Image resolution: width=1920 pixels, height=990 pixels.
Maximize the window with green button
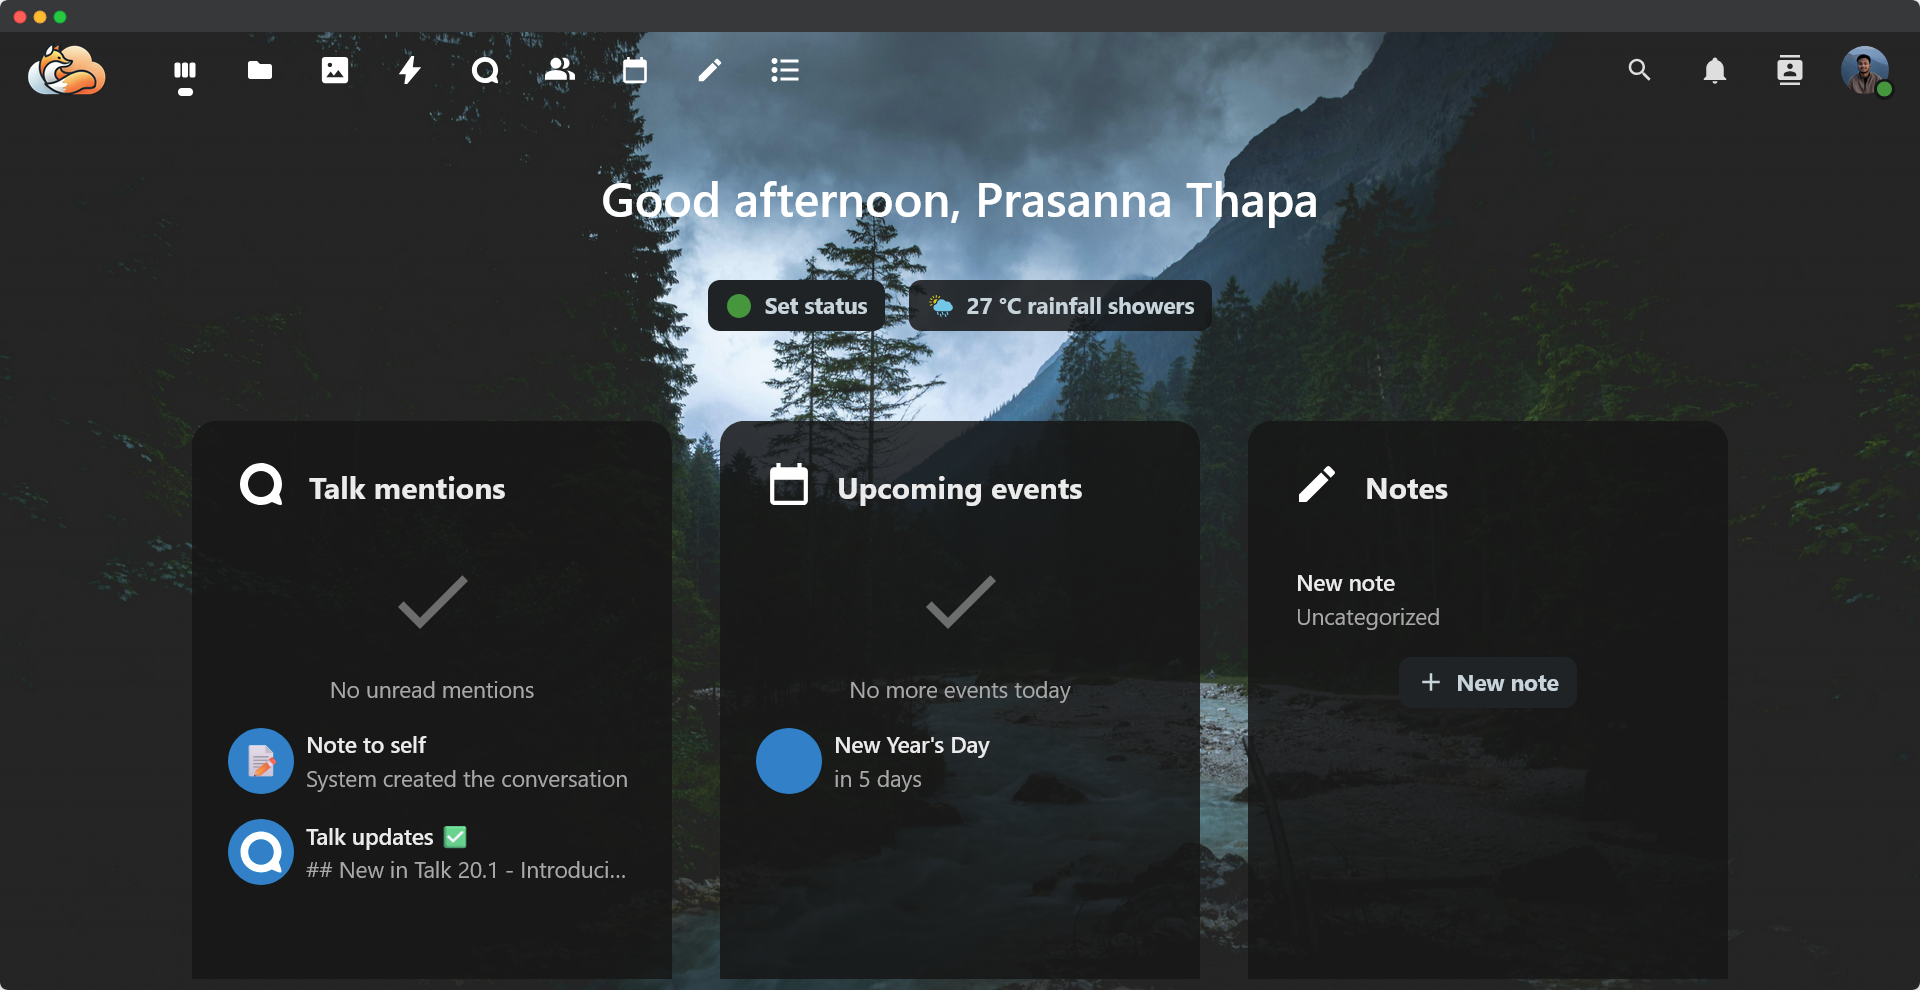[60, 17]
